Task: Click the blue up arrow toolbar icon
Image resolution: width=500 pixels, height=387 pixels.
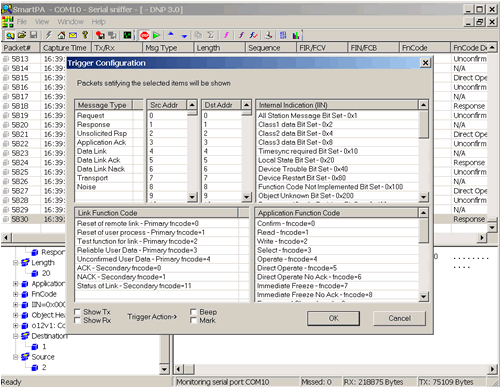Action: tap(171, 34)
